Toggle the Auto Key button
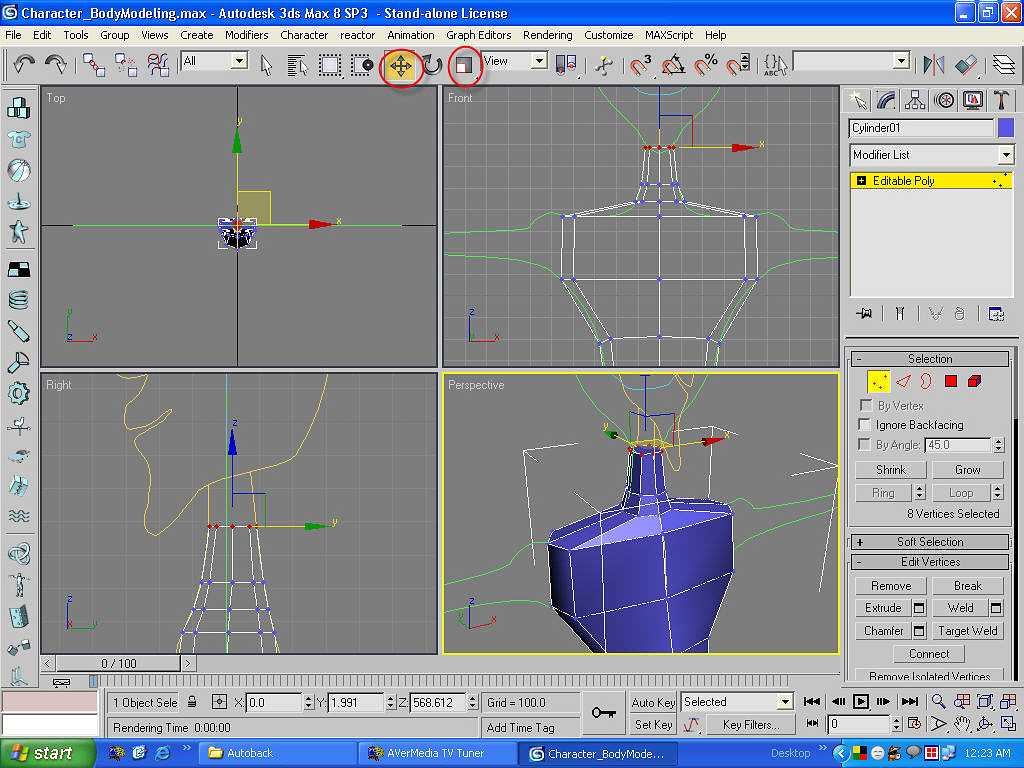The height and width of the screenshot is (768, 1024). click(x=653, y=703)
